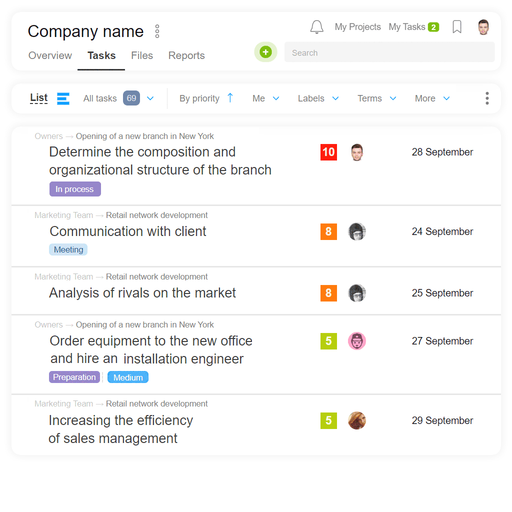The image size is (512, 512).
Task: Click the In process label tag
Action: [x=75, y=189]
